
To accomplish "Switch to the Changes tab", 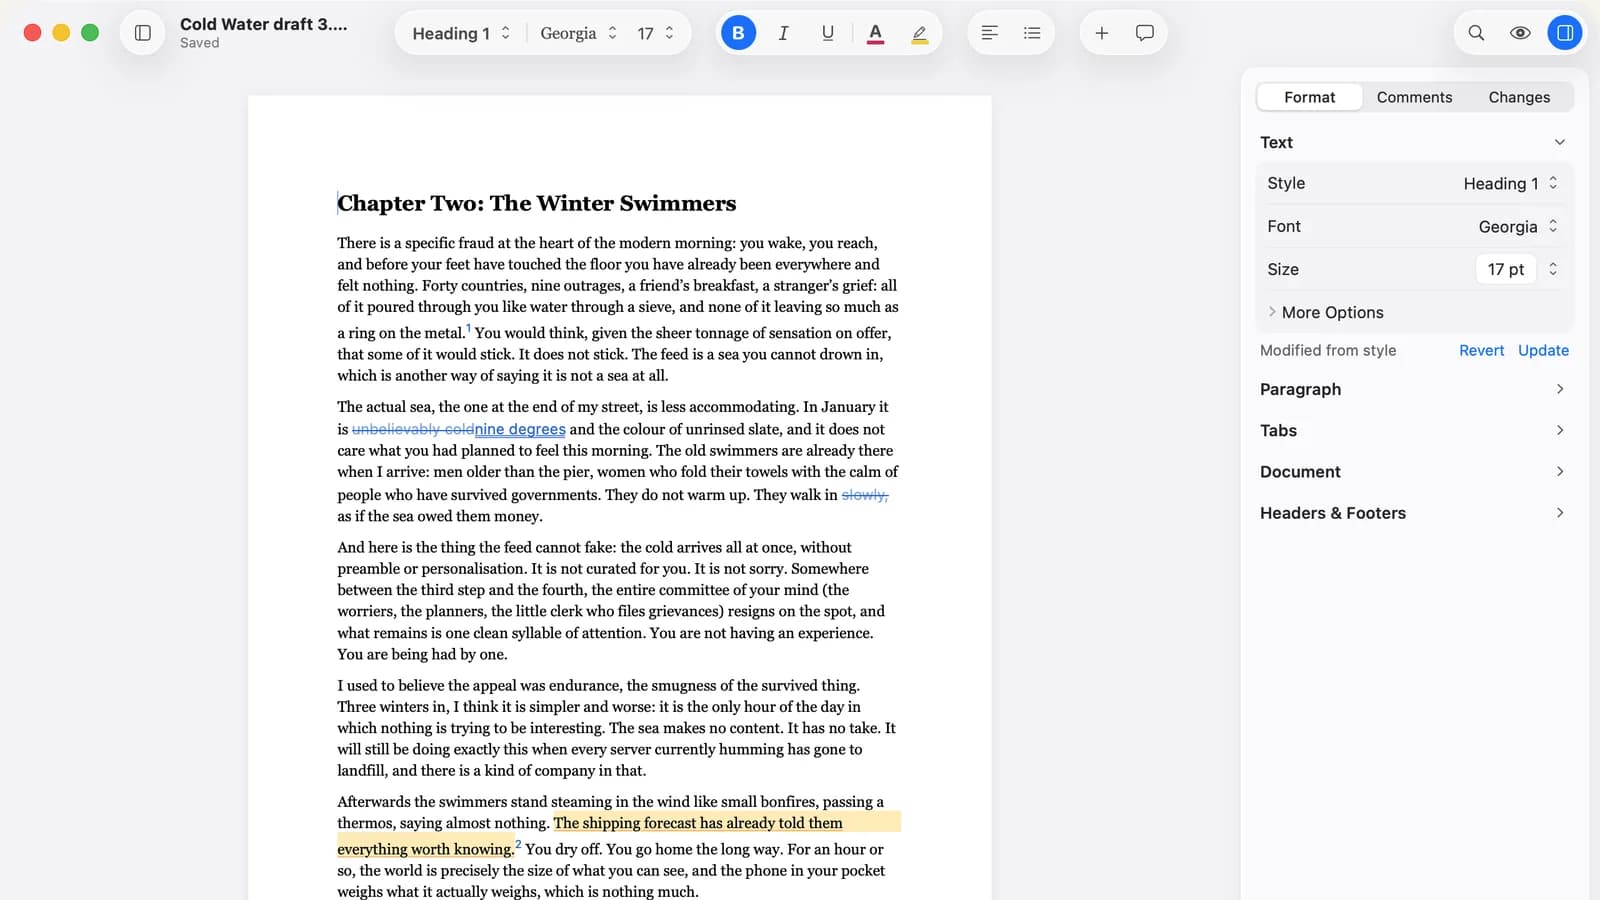I will click(1519, 97).
